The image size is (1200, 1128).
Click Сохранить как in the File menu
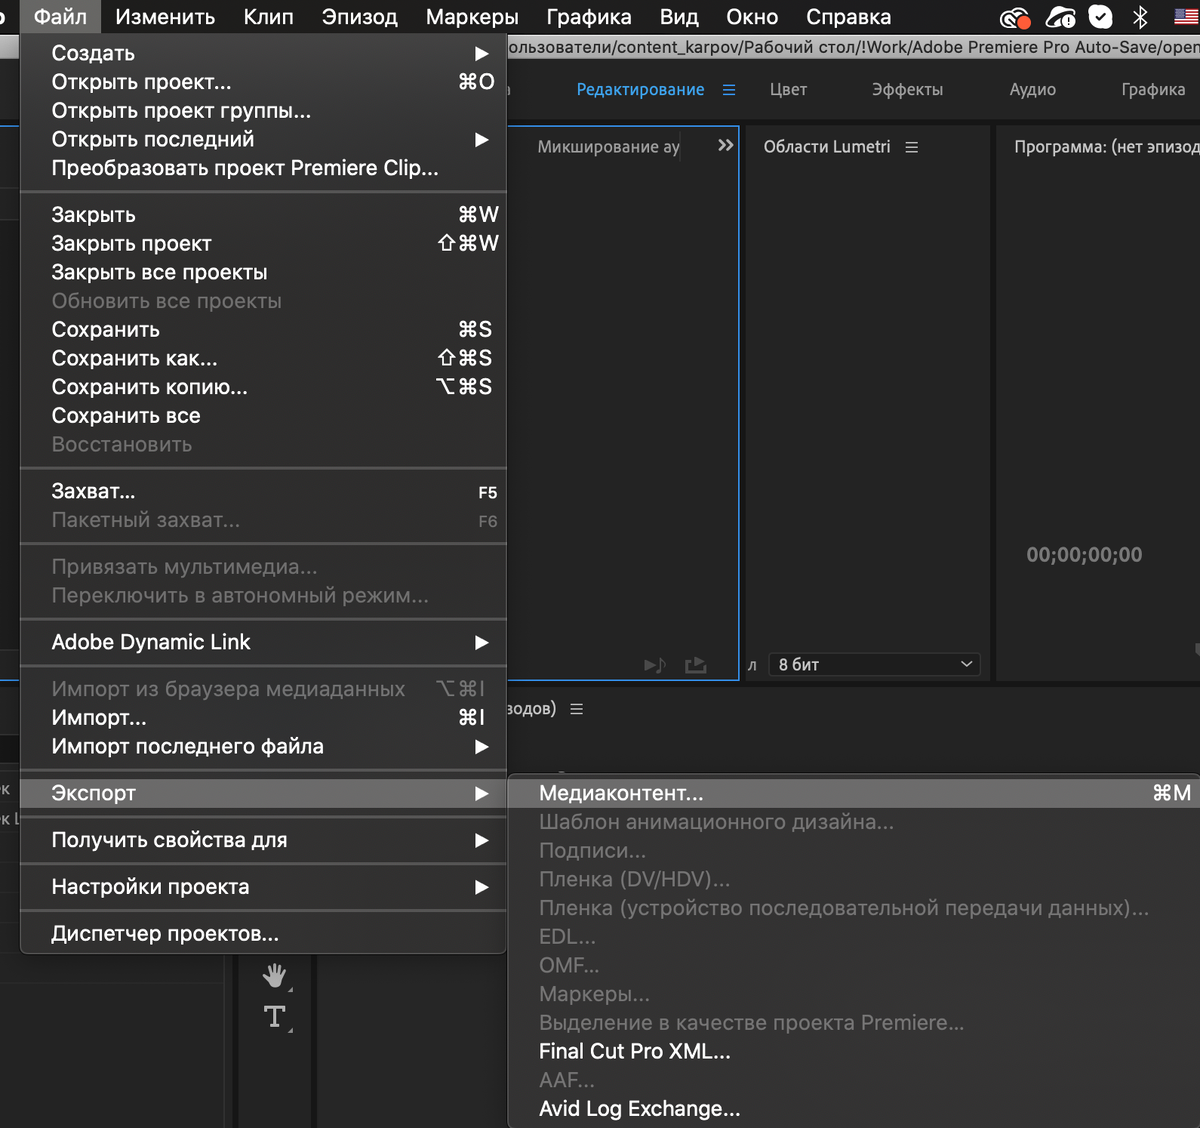pyautogui.click(x=135, y=358)
